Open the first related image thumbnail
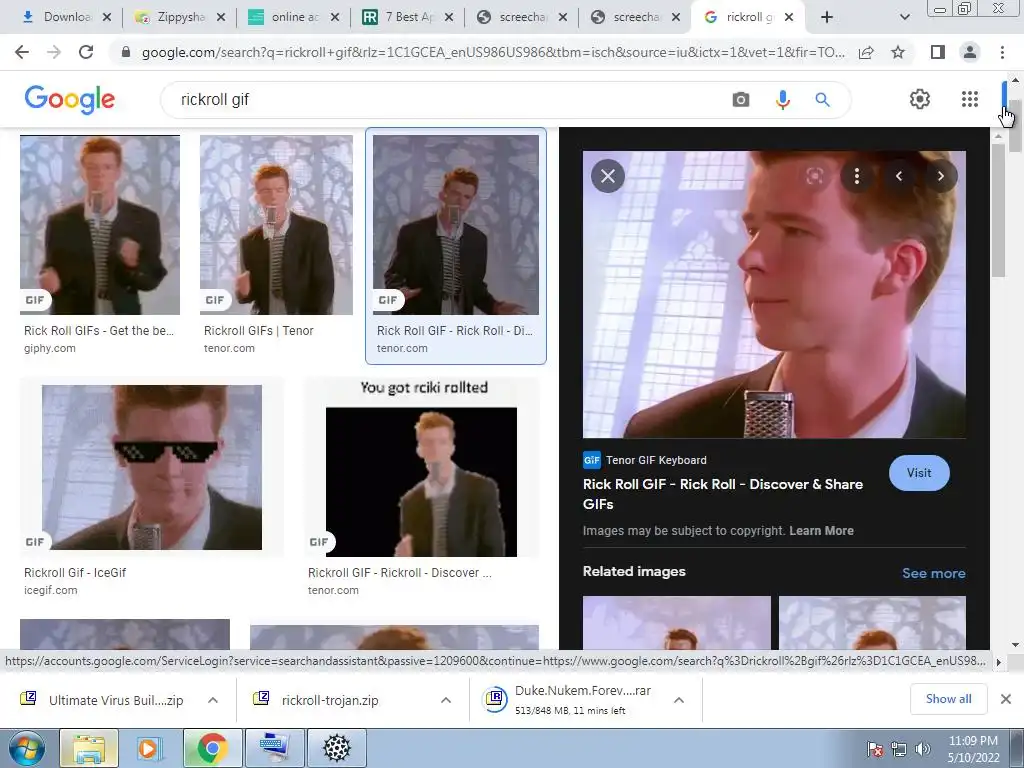The height and width of the screenshot is (768, 1024). click(677, 622)
